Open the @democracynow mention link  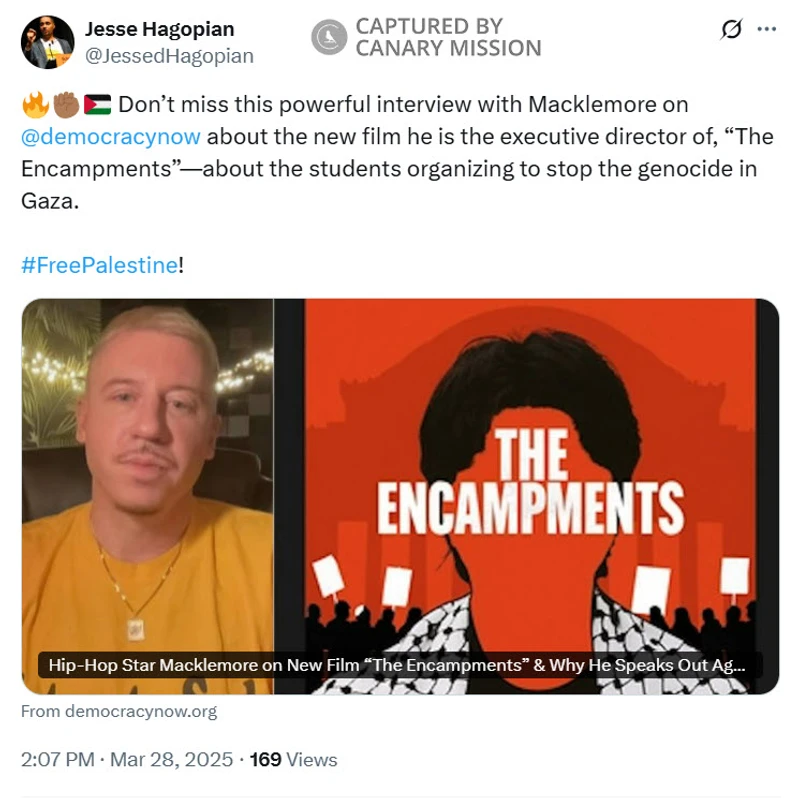[x=111, y=137]
